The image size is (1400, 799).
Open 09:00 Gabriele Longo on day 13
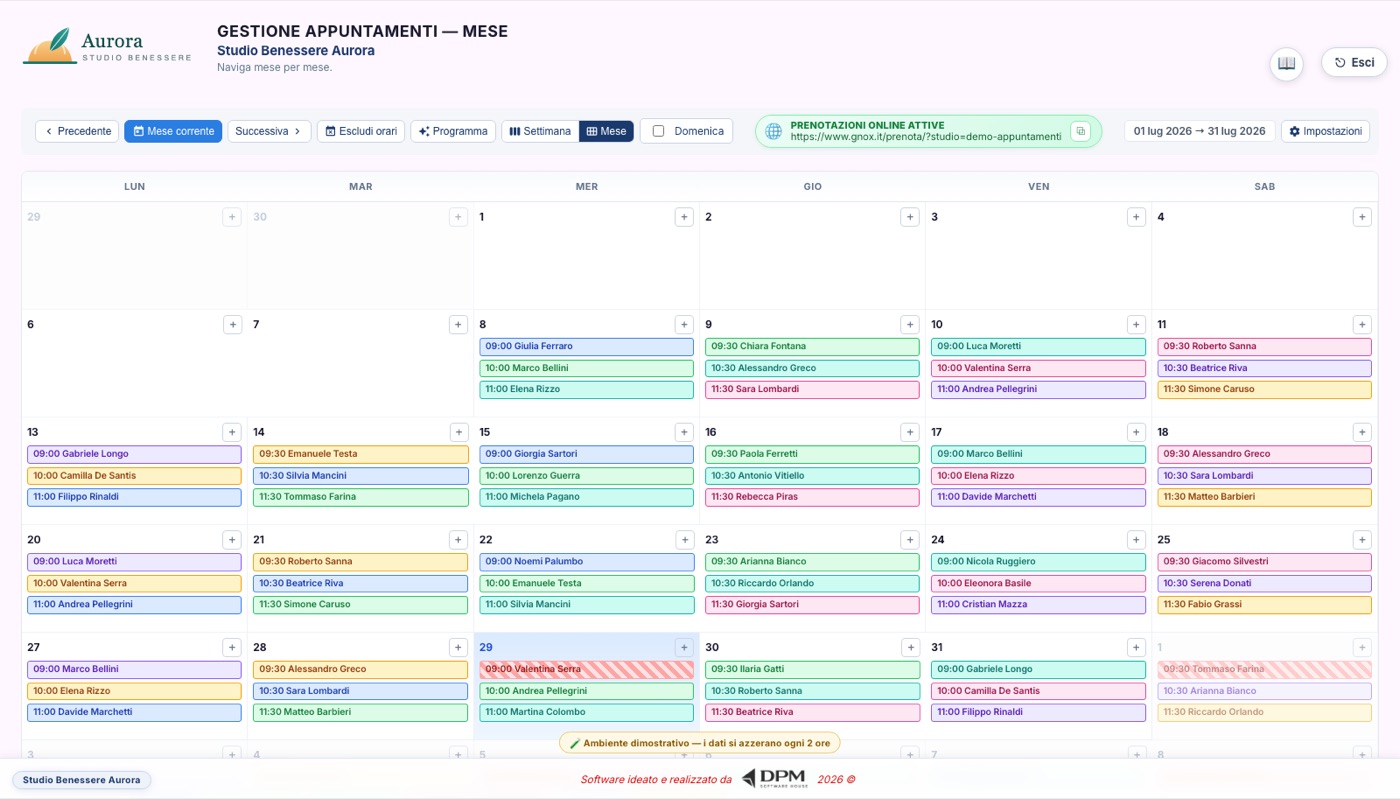pos(134,454)
